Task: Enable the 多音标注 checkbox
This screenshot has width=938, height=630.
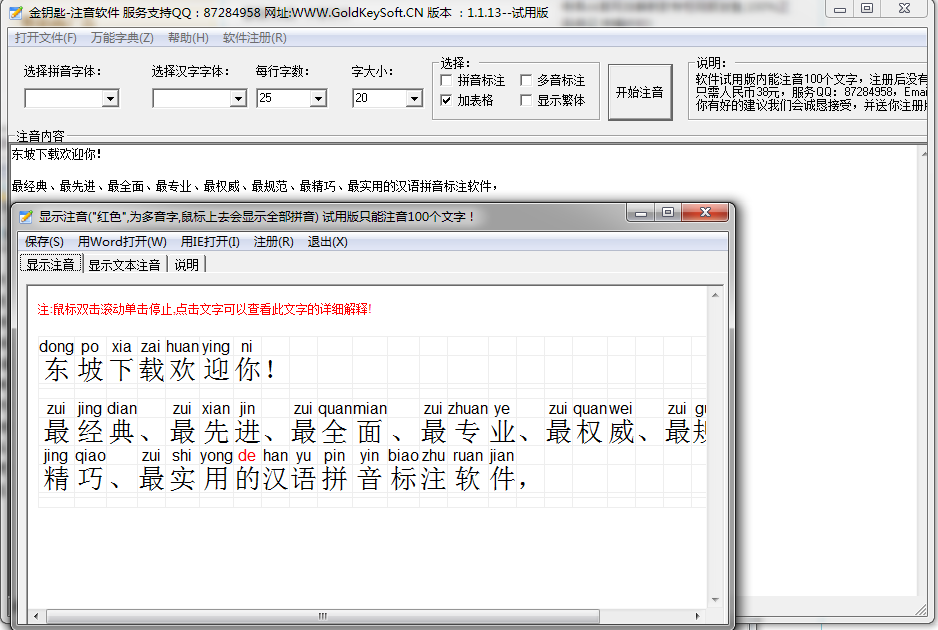Action: (x=528, y=80)
